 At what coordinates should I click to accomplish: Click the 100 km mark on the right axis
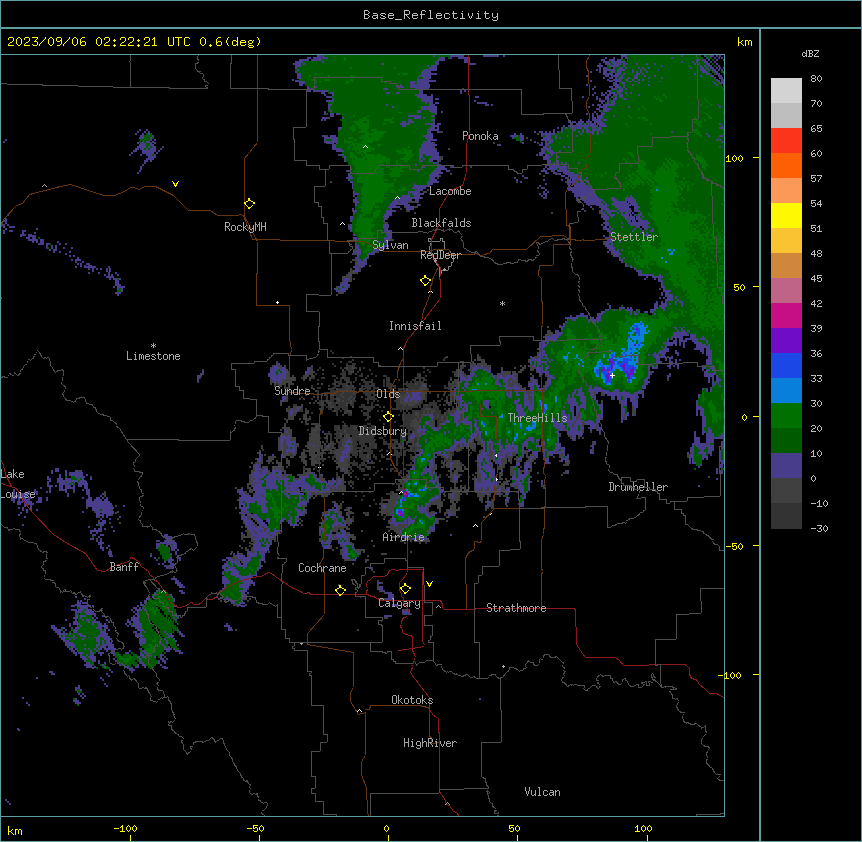click(734, 158)
